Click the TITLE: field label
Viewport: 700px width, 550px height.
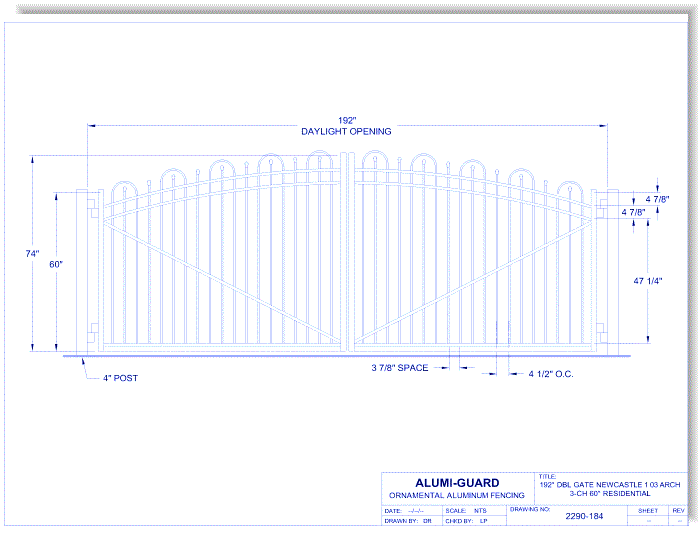[x=547, y=477]
